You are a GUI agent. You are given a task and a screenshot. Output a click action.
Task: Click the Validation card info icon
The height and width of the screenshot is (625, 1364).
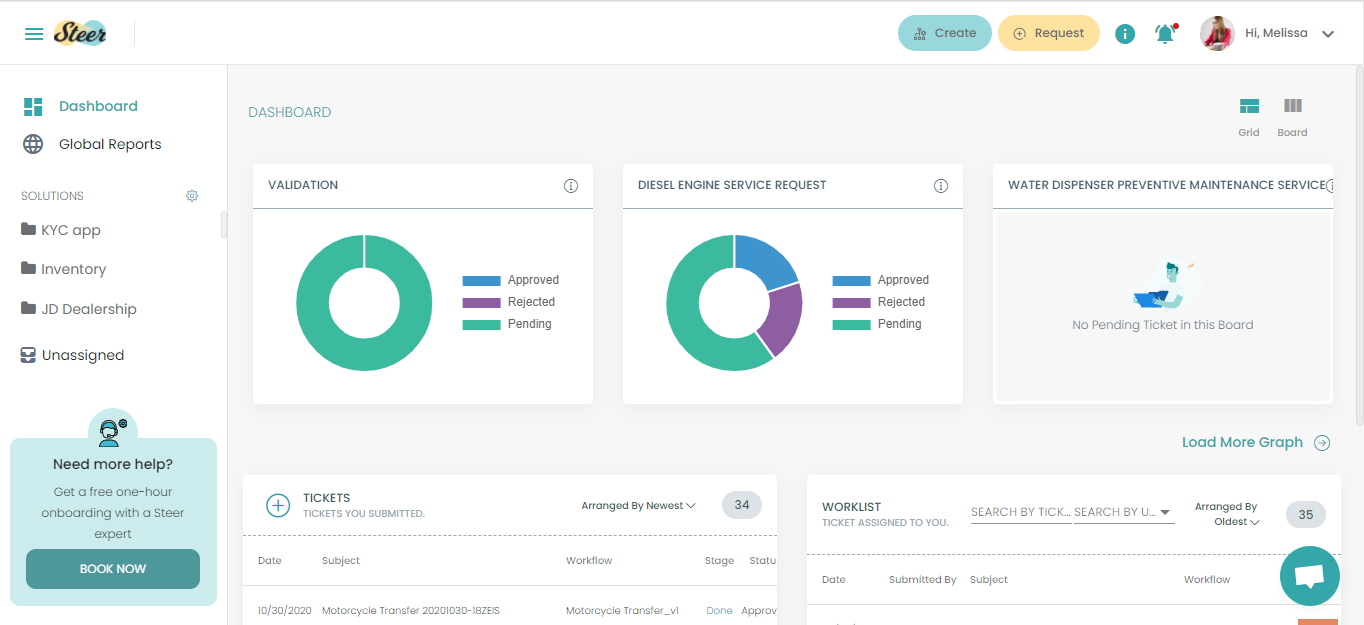click(571, 186)
